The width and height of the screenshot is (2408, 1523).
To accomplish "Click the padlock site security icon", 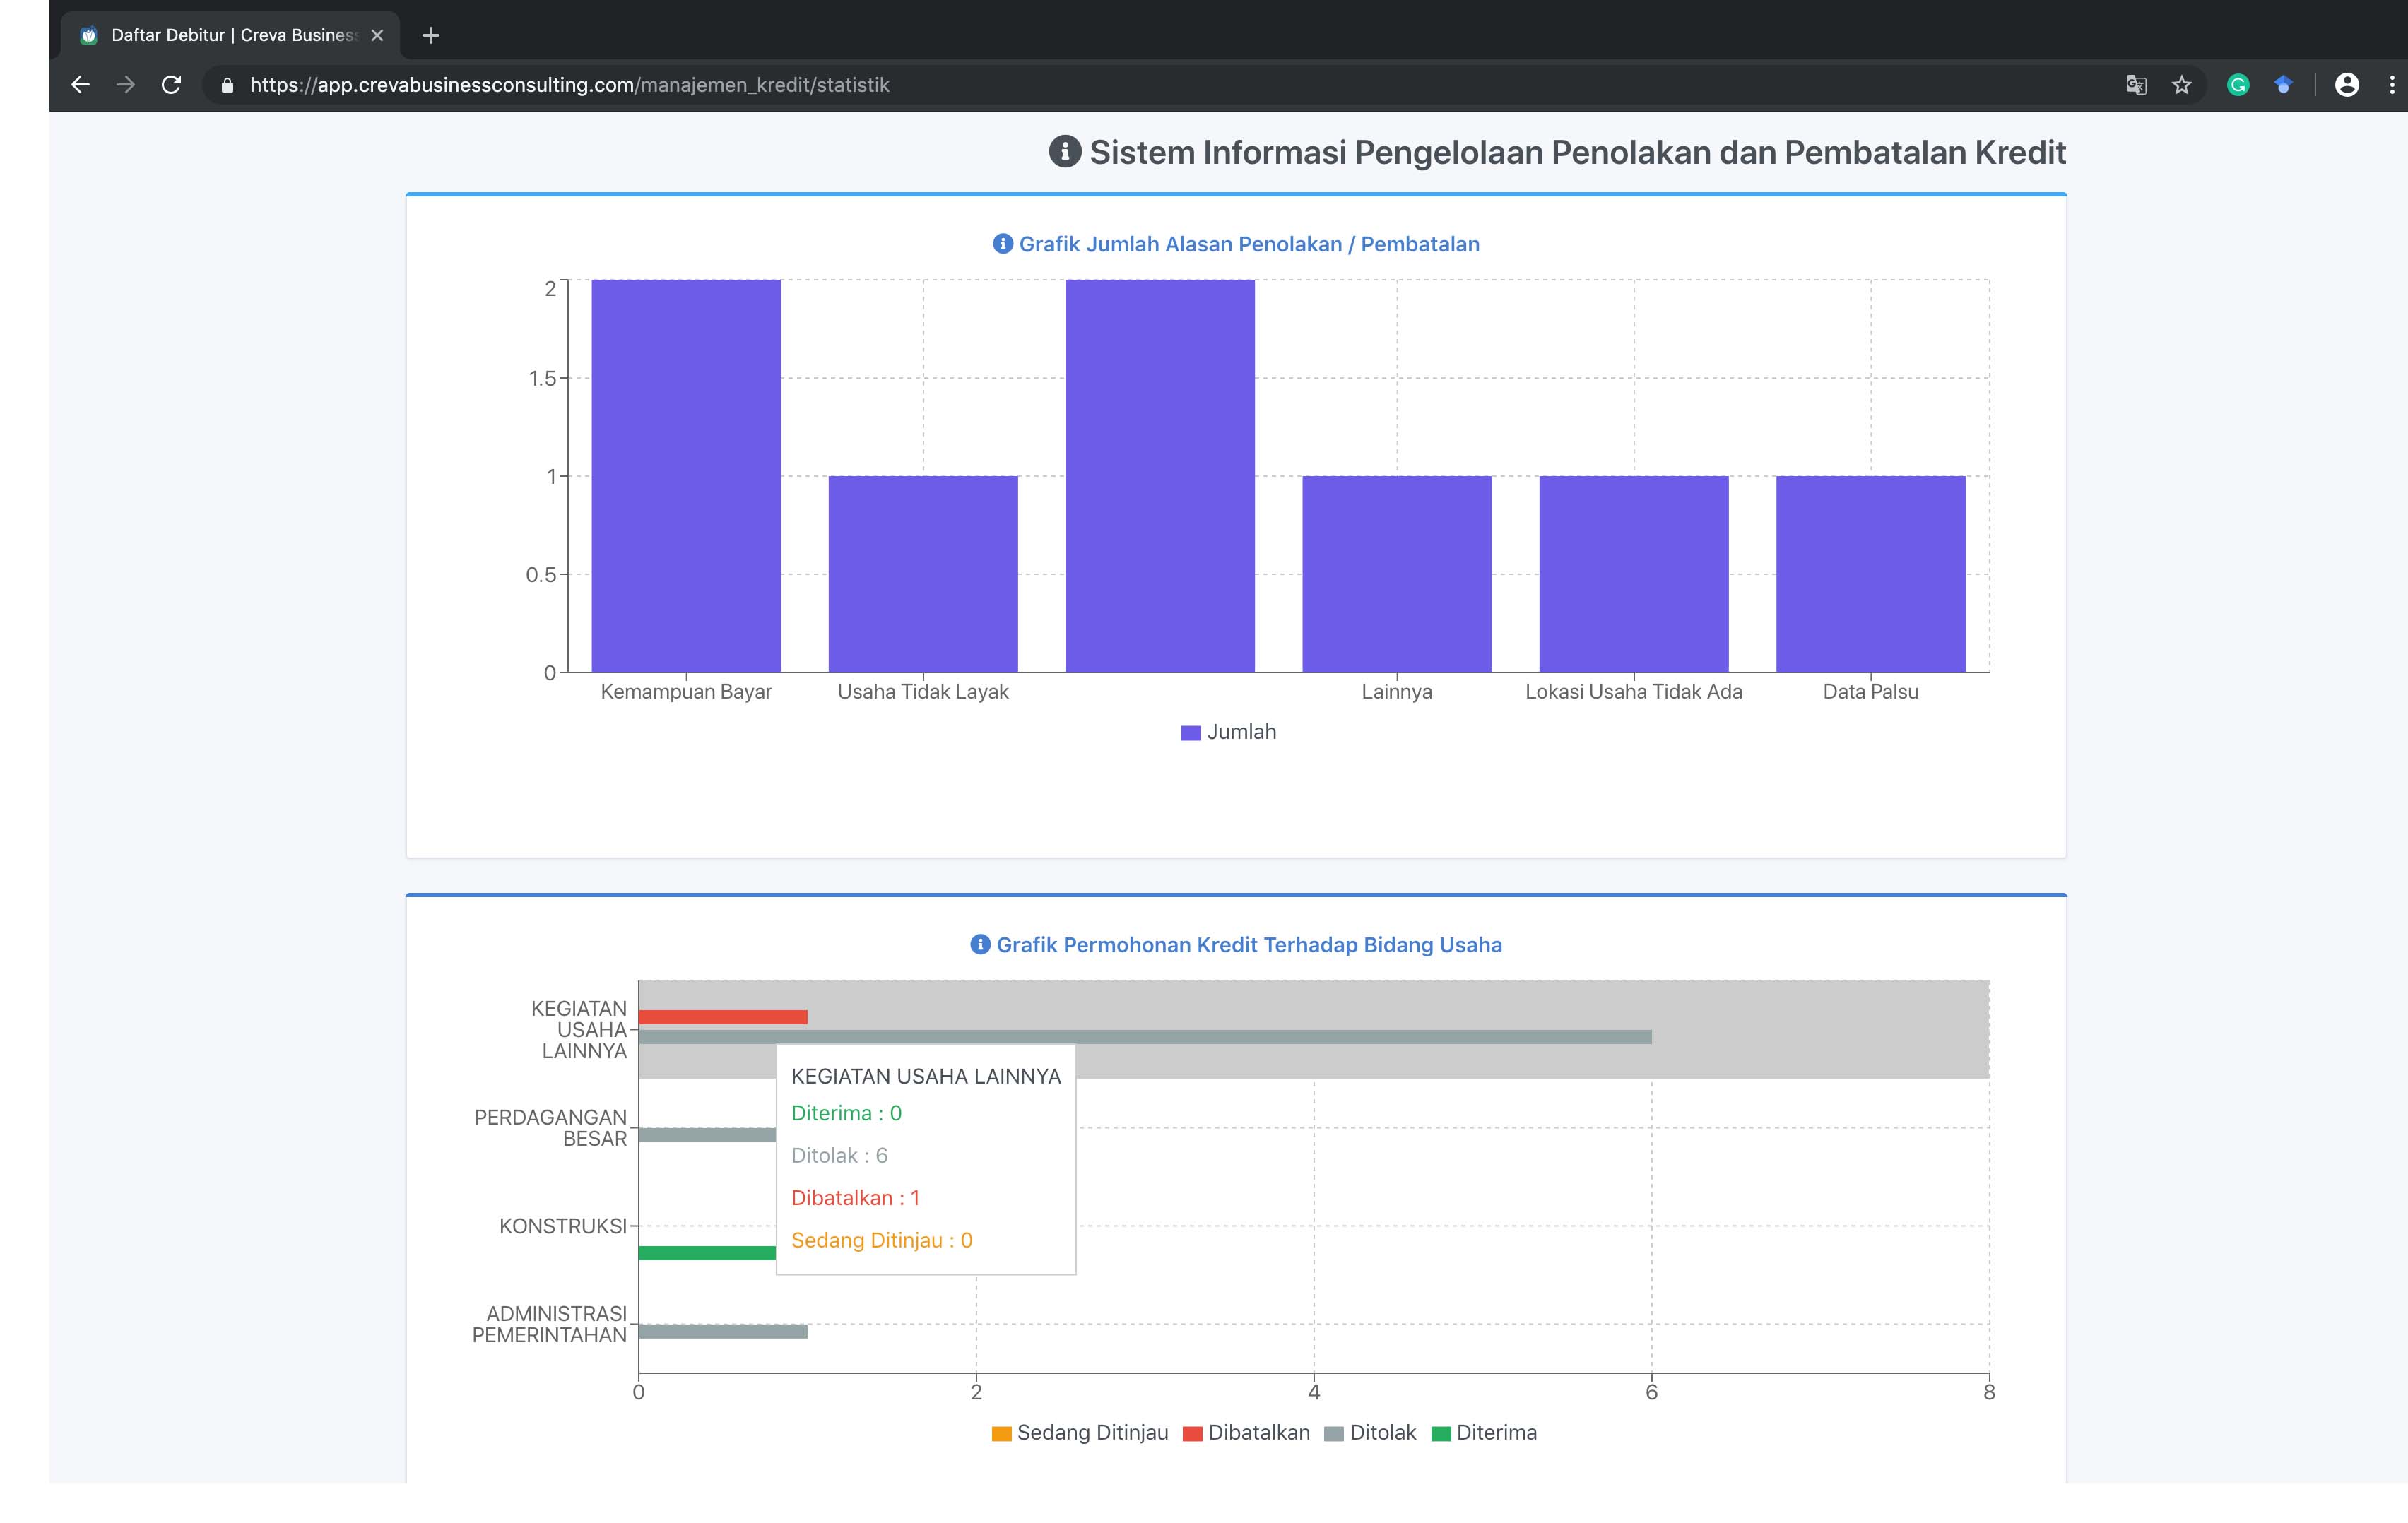I will click(227, 85).
